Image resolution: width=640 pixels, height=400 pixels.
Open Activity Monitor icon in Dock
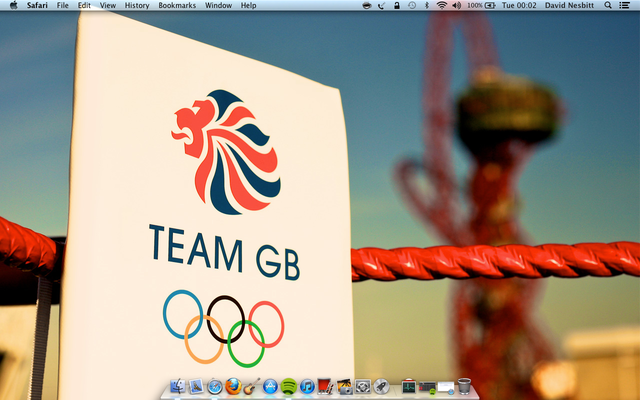pyautogui.click(x=409, y=387)
